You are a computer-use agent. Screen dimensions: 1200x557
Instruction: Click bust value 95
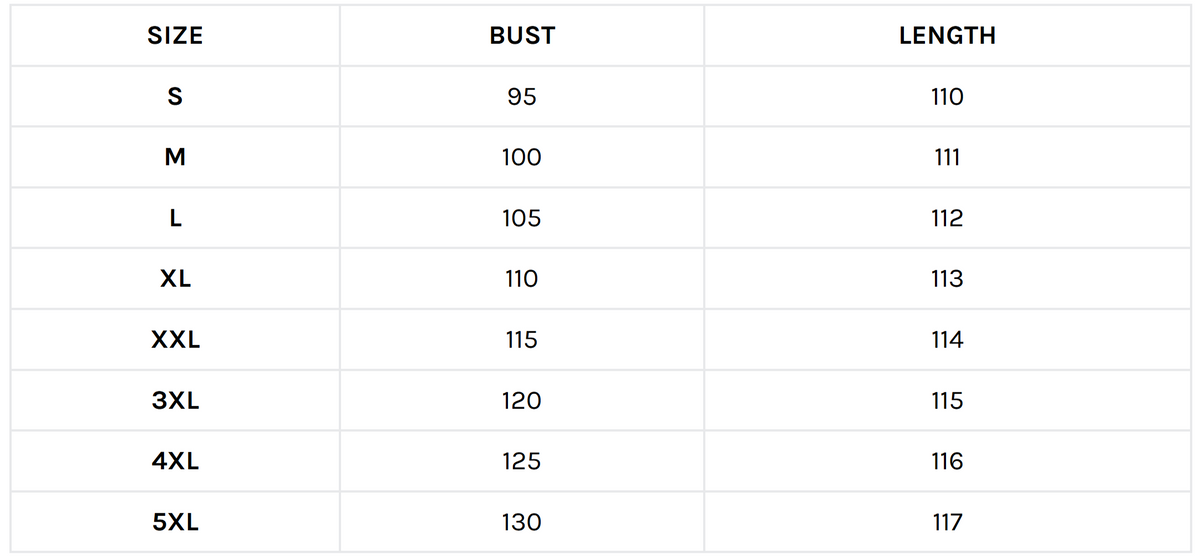click(522, 97)
